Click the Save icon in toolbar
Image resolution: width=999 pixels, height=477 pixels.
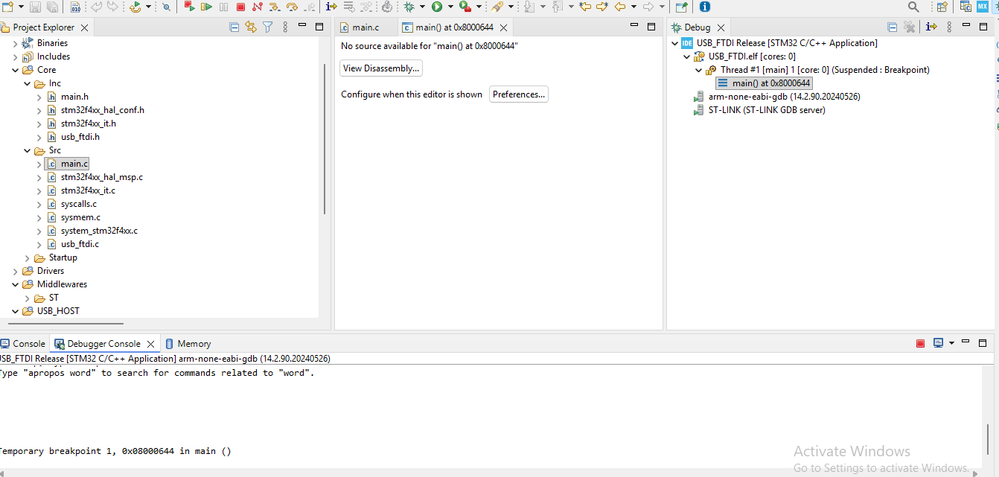pos(35,7)
